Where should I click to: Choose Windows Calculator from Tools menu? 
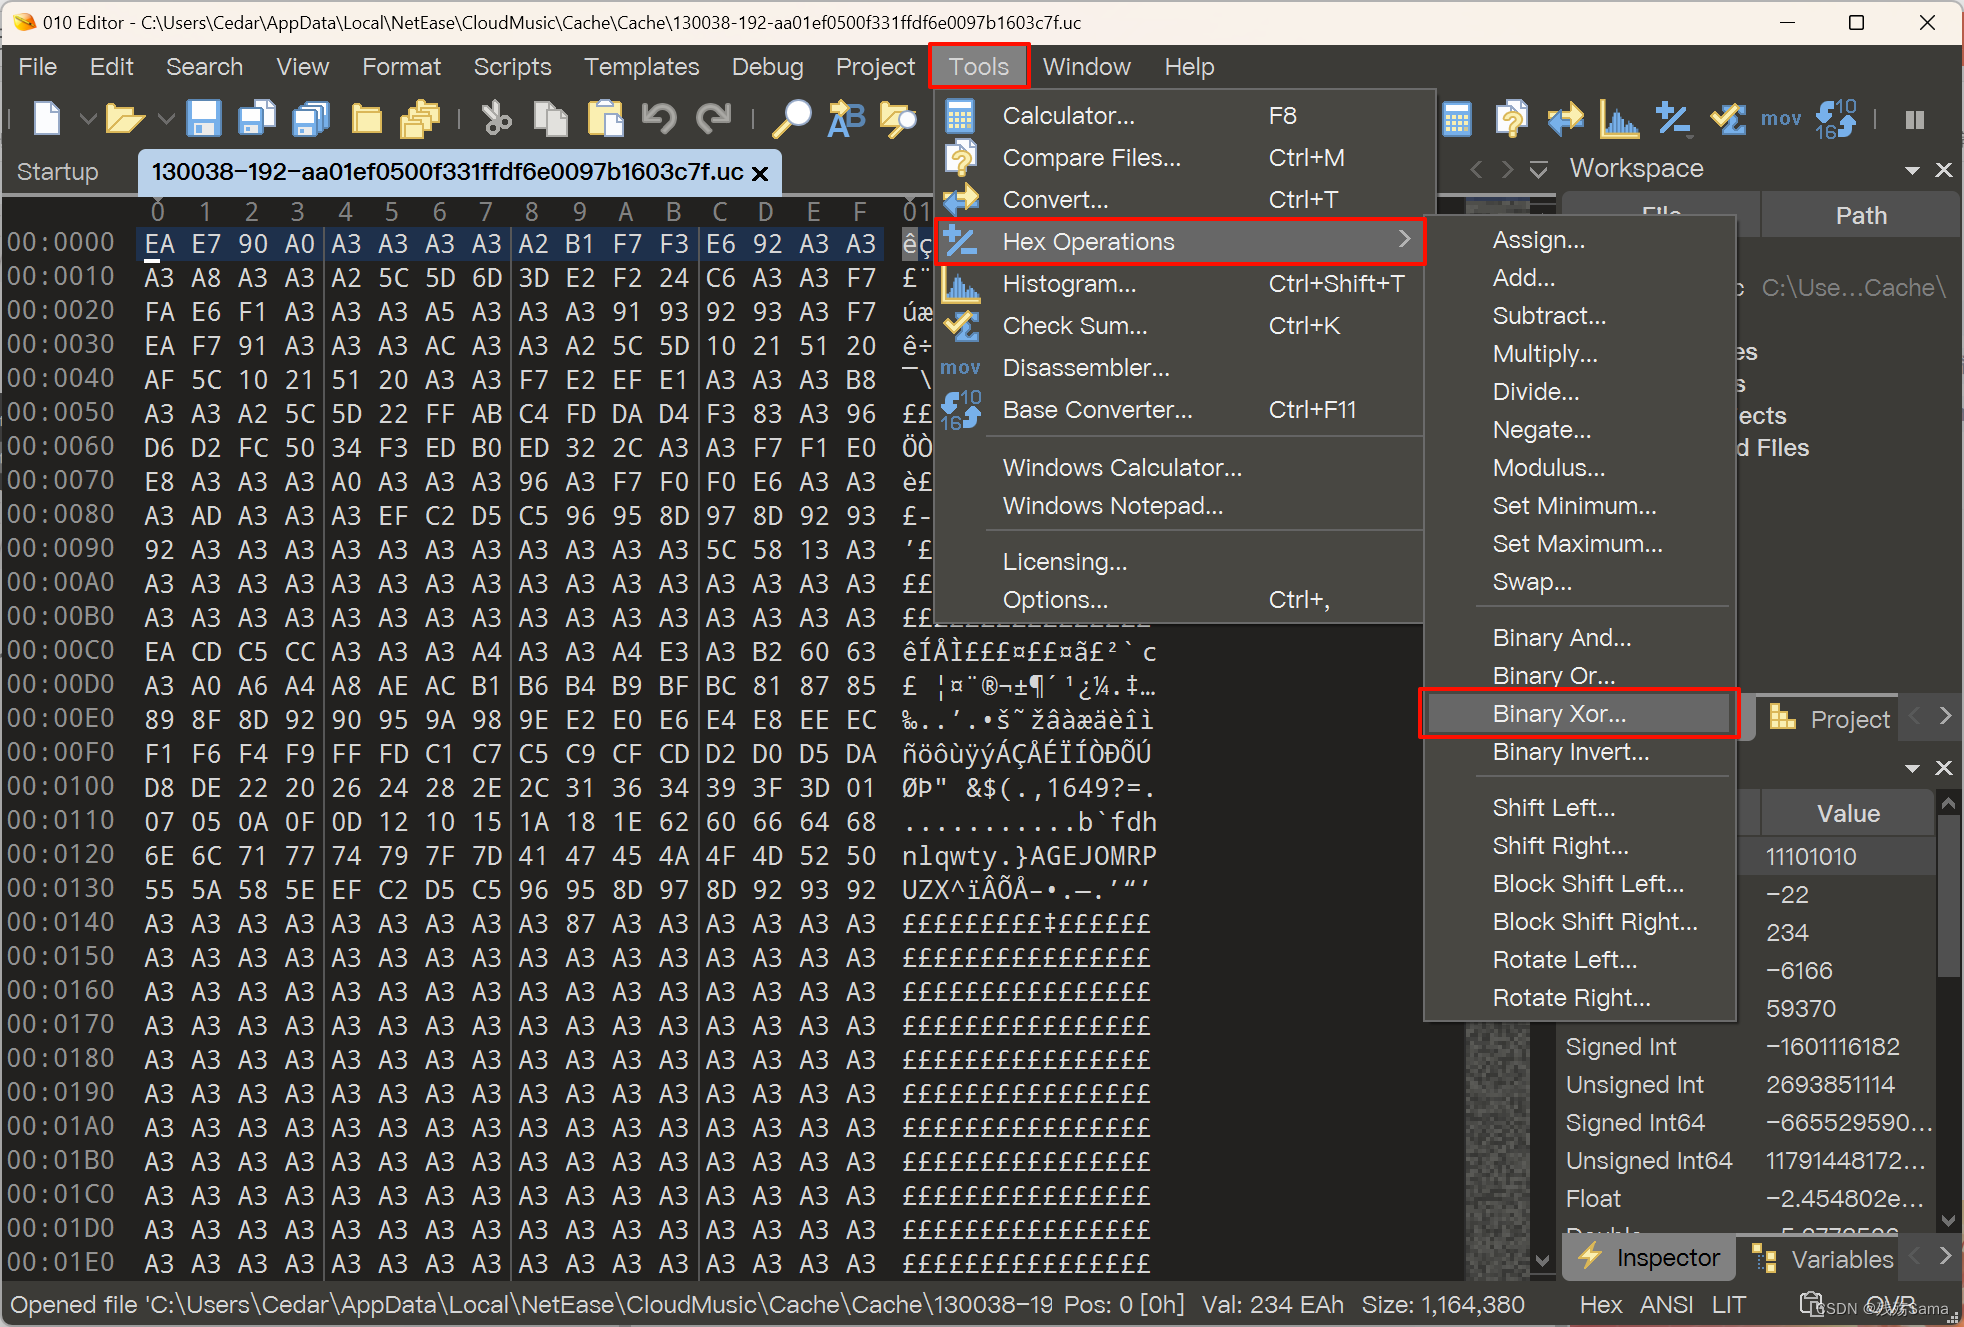[1122, 468]
